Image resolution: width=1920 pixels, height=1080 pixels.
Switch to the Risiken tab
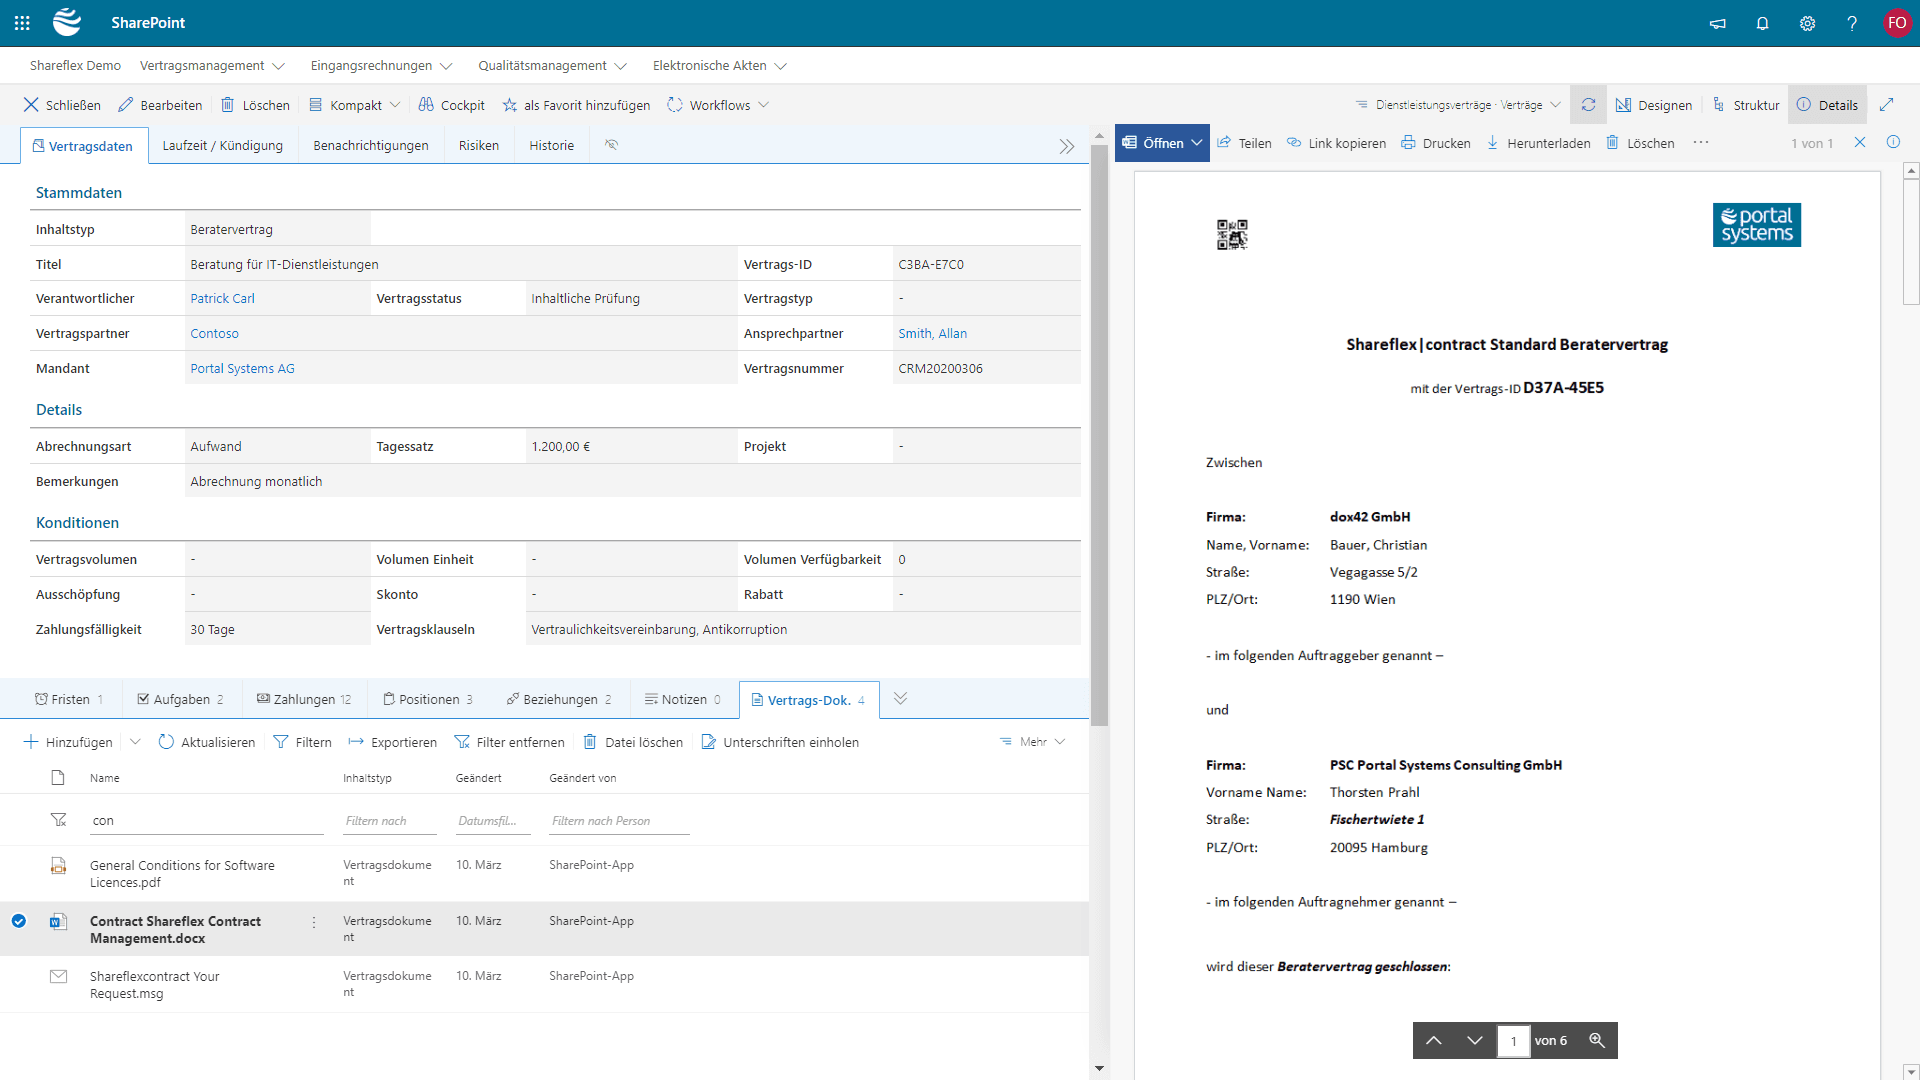pyautogui.click(x=477, y=145)
